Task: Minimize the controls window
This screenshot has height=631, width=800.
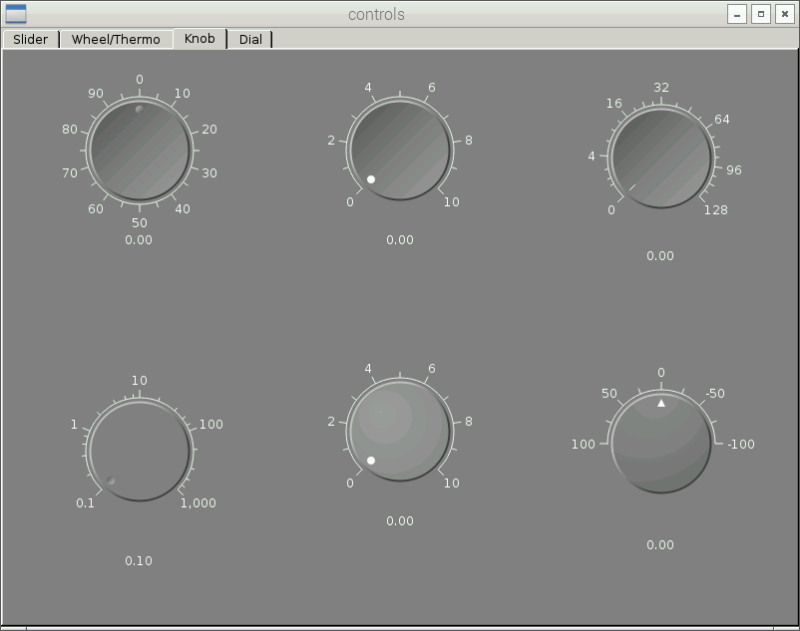Action: click(737, 14)
